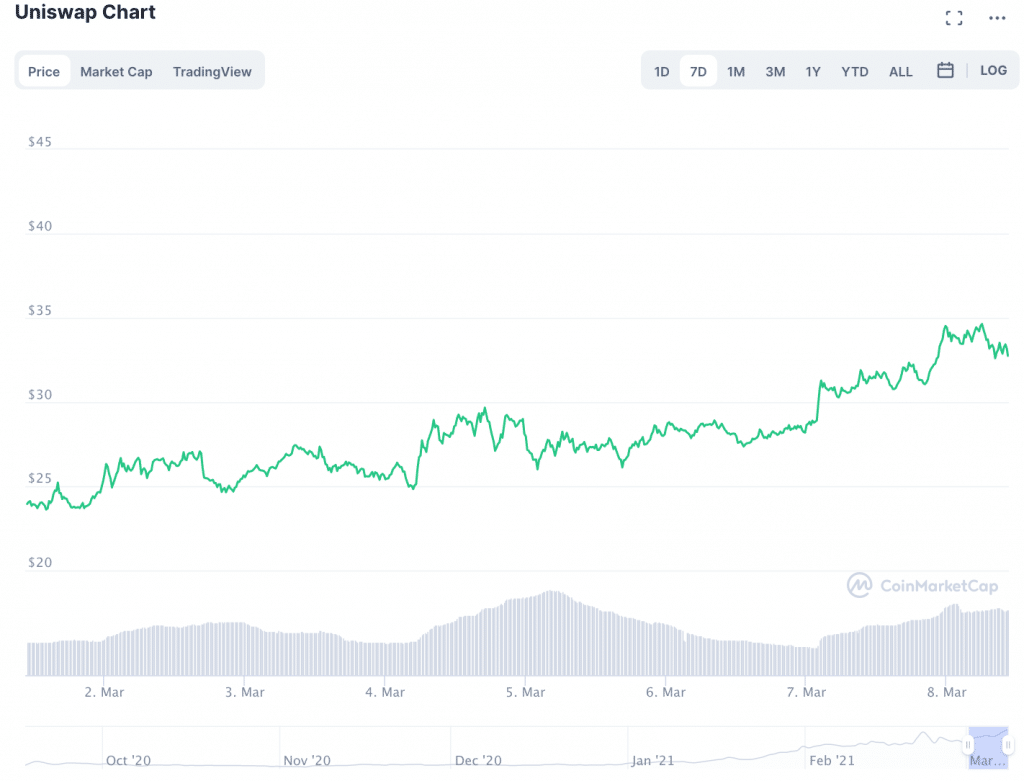Open fullscreen chart view icon
The image size is (1024, 781).
(954, 18)
